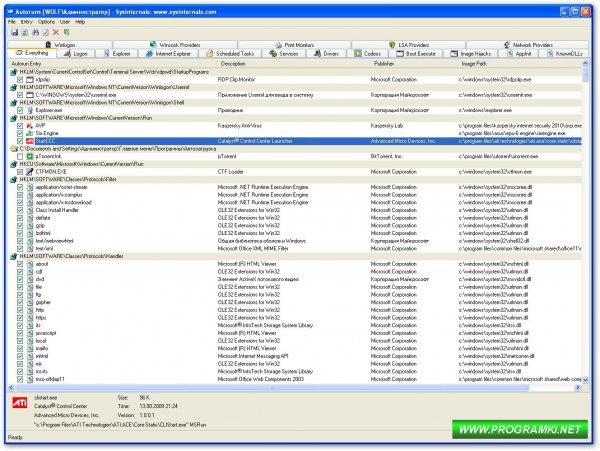The image size is (600, 451).
Task: Select the 'Microsoft Office XML MIME Filter' description
Action: (253, 248)
